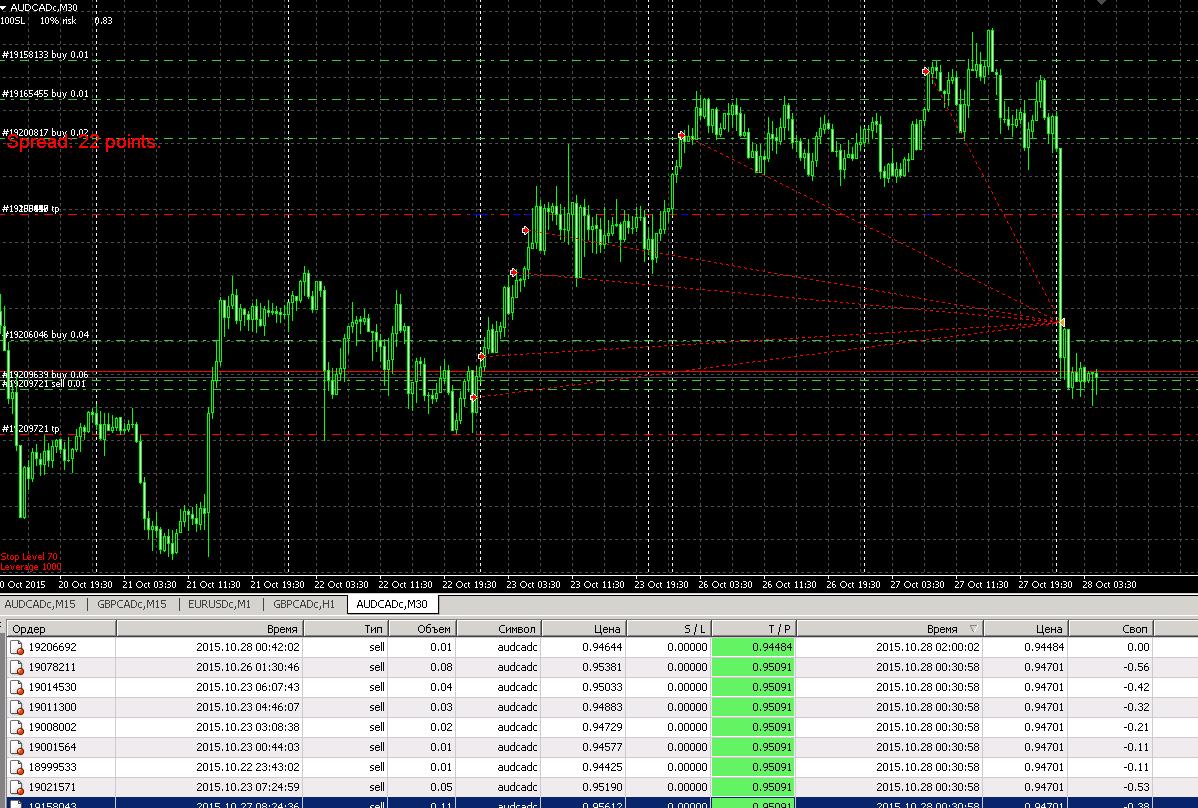Click the Leverage 1000 text on chart
1198x808 pixels.
click(x=31, y=567)
